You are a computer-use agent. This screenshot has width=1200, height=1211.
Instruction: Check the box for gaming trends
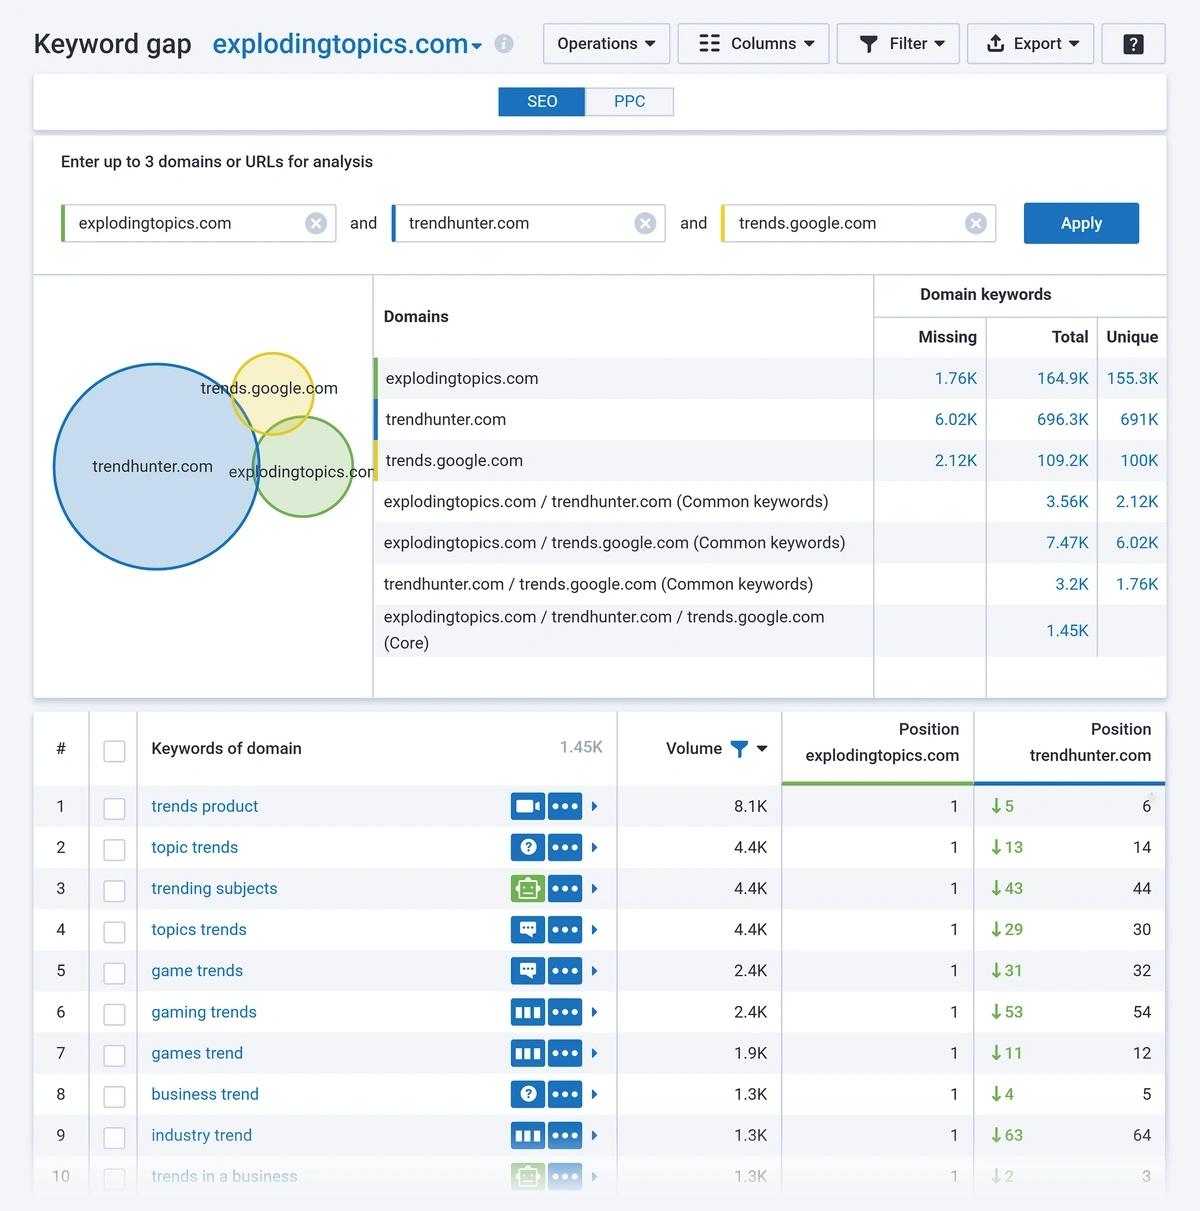coord(114,1014)
